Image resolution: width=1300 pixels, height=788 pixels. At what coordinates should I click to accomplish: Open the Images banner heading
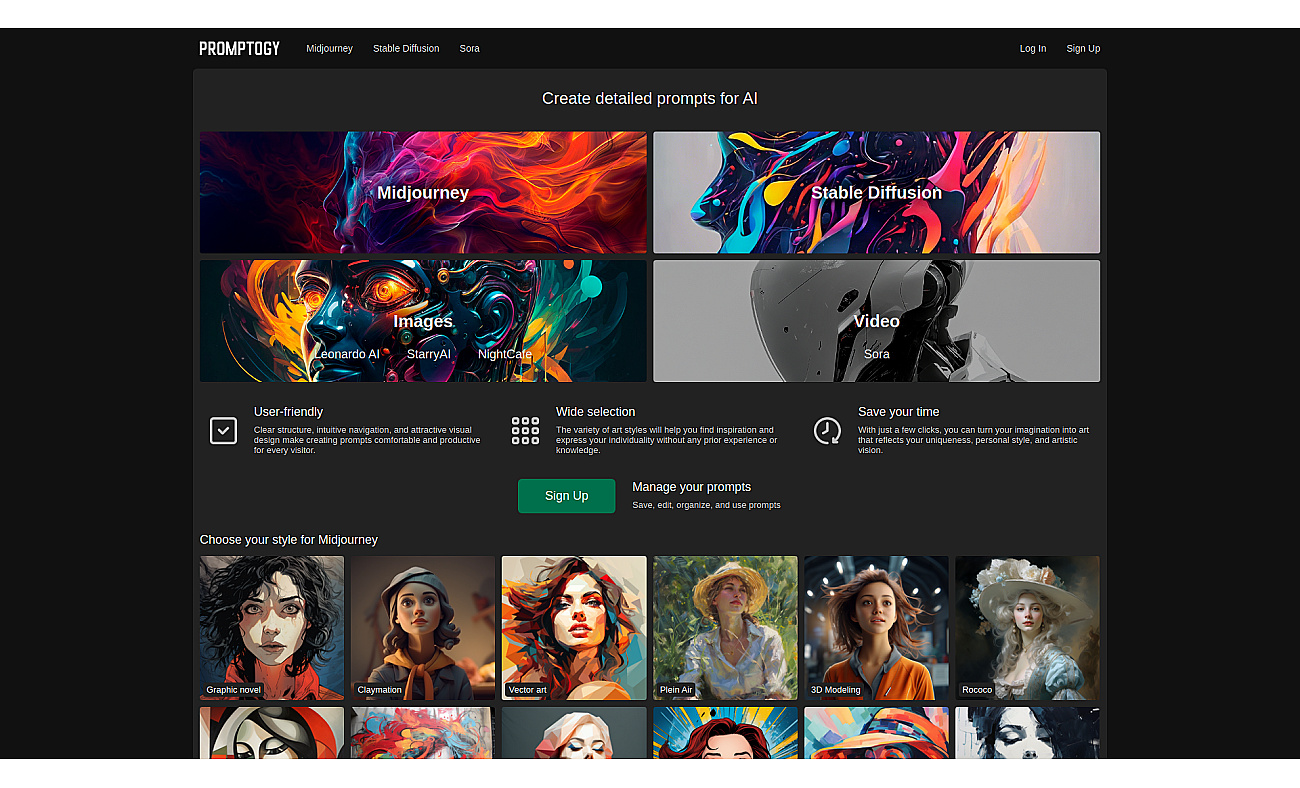(x=423, y=321)
